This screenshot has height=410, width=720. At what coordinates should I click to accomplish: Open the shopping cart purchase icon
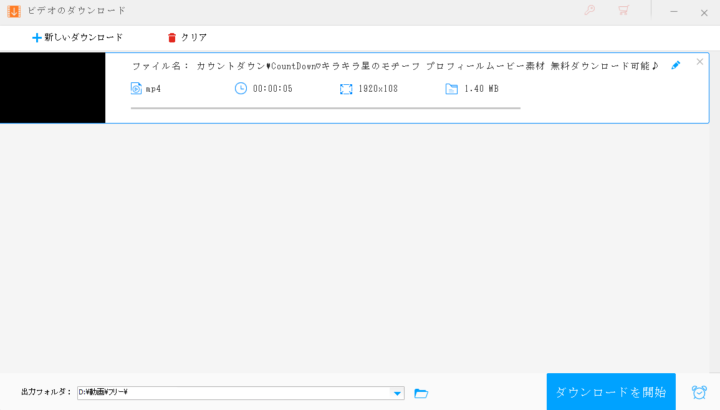623,11
